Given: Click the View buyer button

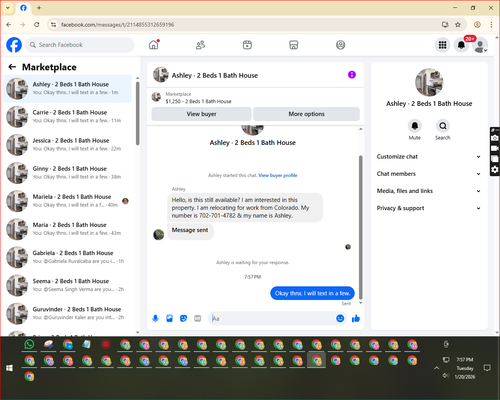Looking at the screenshot, I should click(201, 114).
